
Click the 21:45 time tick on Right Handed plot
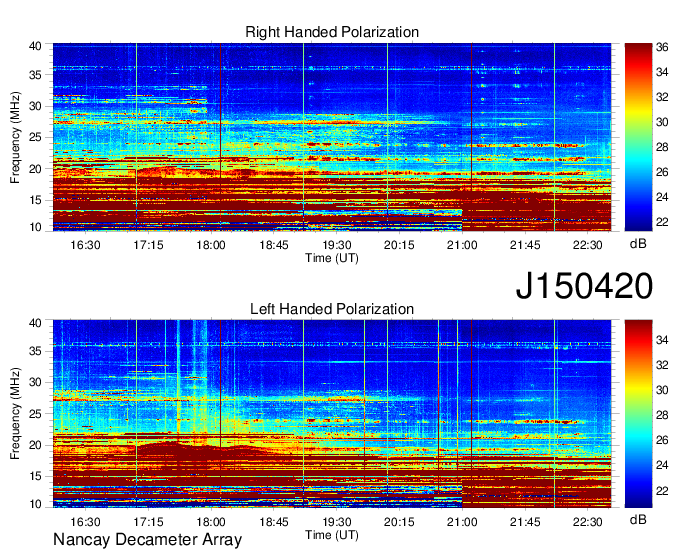525,245
